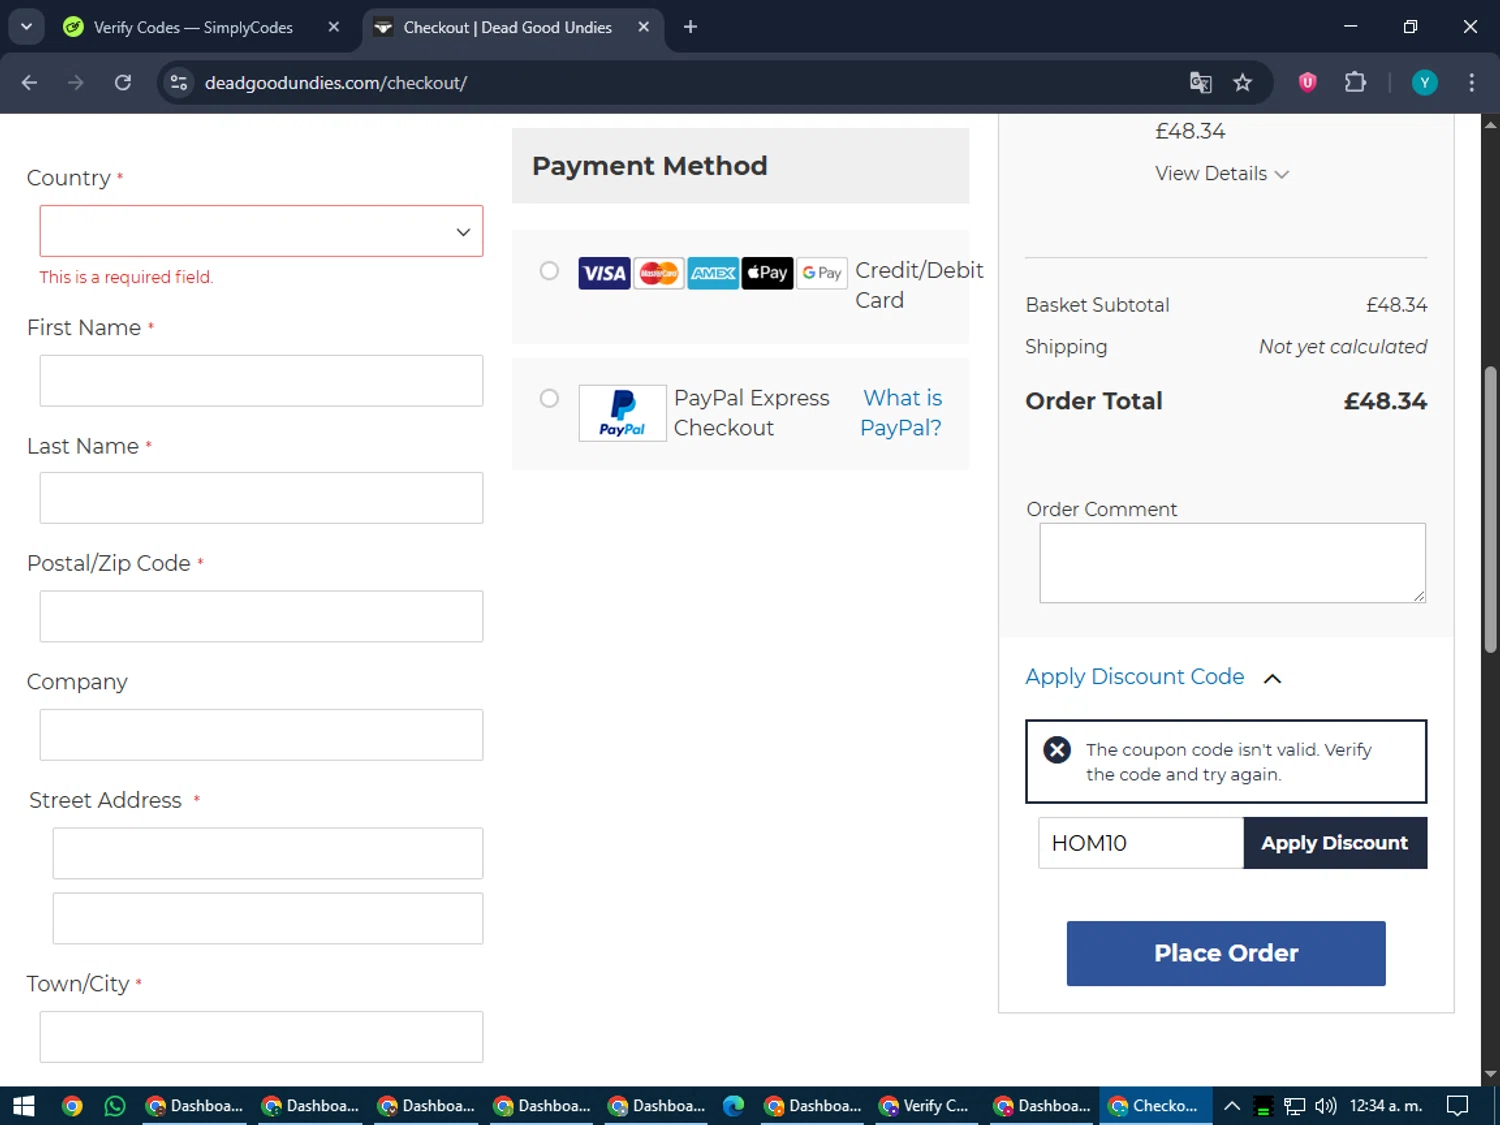Open WhatsApp from the taskbar
Viewport: 1500px width, 1125px height.
click(x=115, y=1106)
